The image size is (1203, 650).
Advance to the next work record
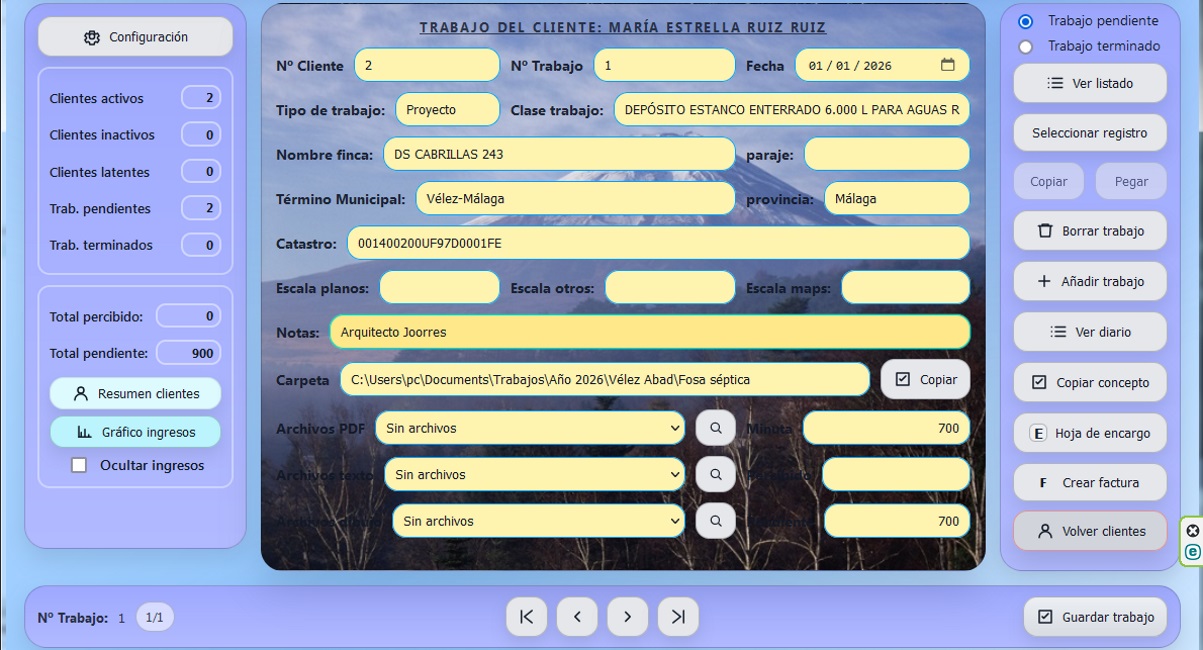pyautogui.click(x=627, y=617)
